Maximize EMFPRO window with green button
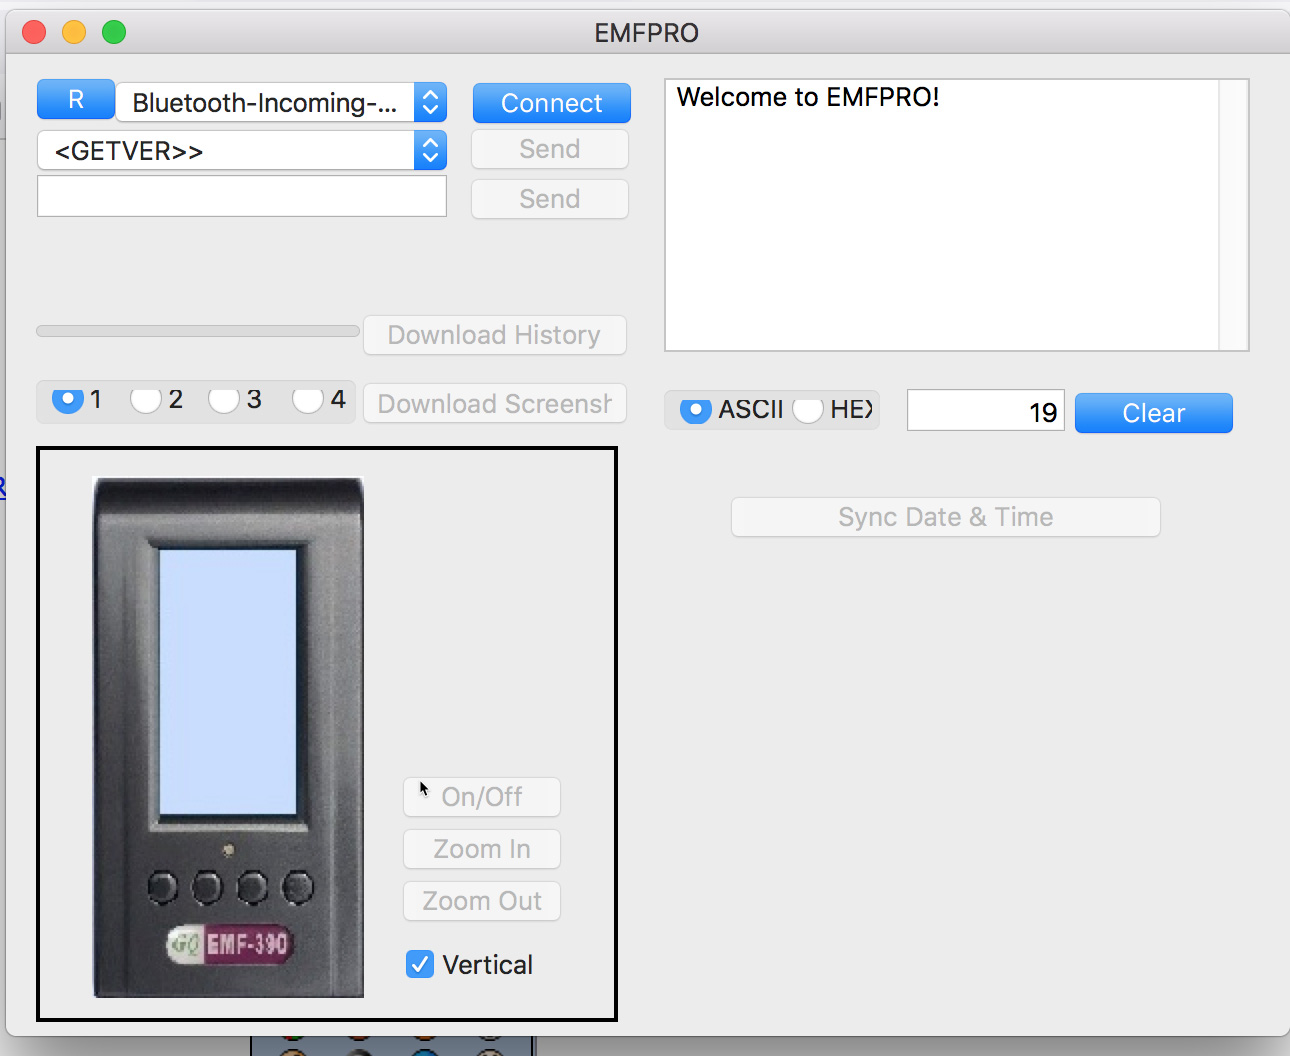Image resolution: width=1290 pixels, height=1056 pixels. click(114, 32)
